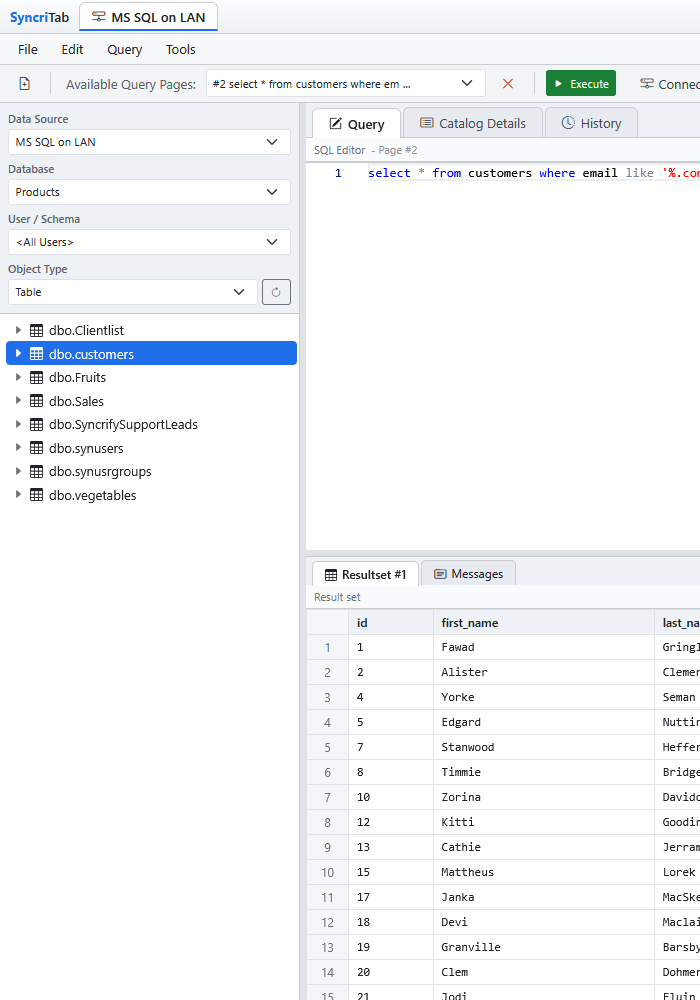
Task: Expand the dbo.Clientlist tree node
Action: tap(18, 330)
